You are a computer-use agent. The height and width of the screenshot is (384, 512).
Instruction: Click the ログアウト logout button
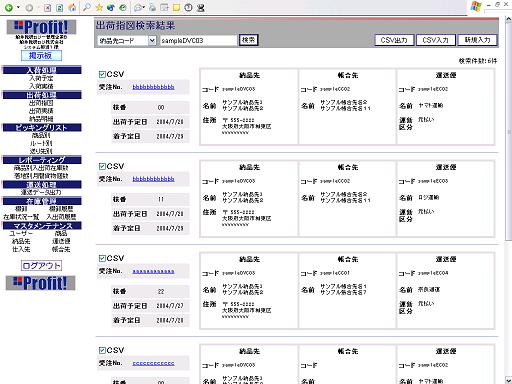coord(41,266)
